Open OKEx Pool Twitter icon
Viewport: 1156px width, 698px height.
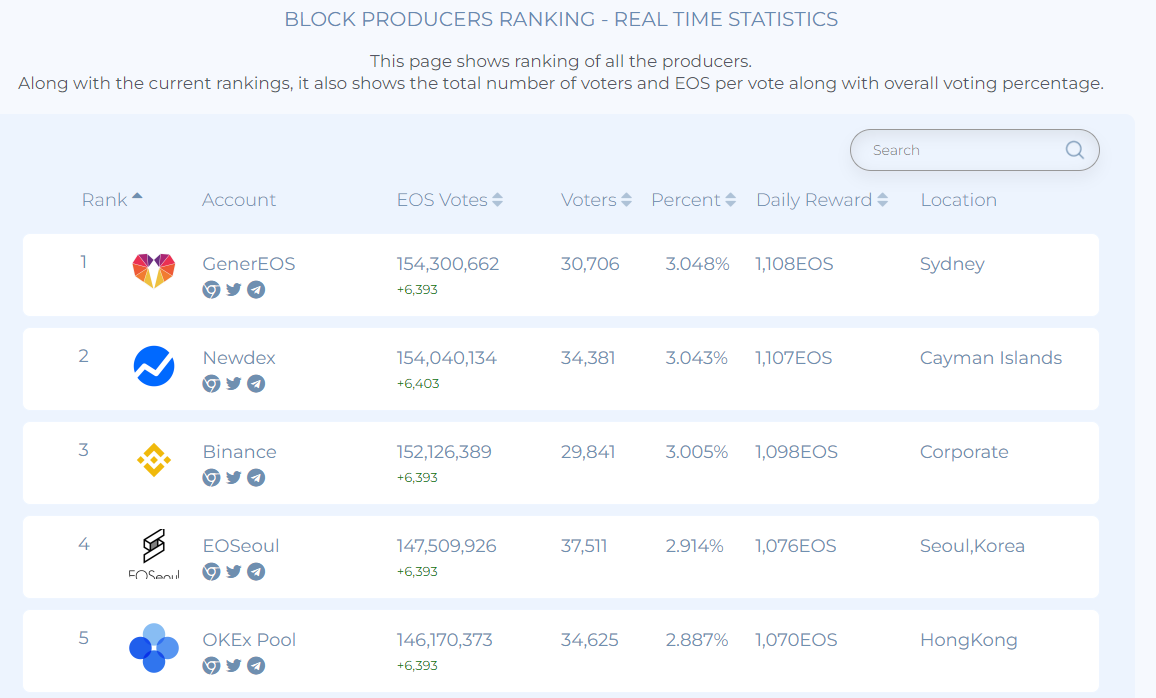click(x=234, y=666)
